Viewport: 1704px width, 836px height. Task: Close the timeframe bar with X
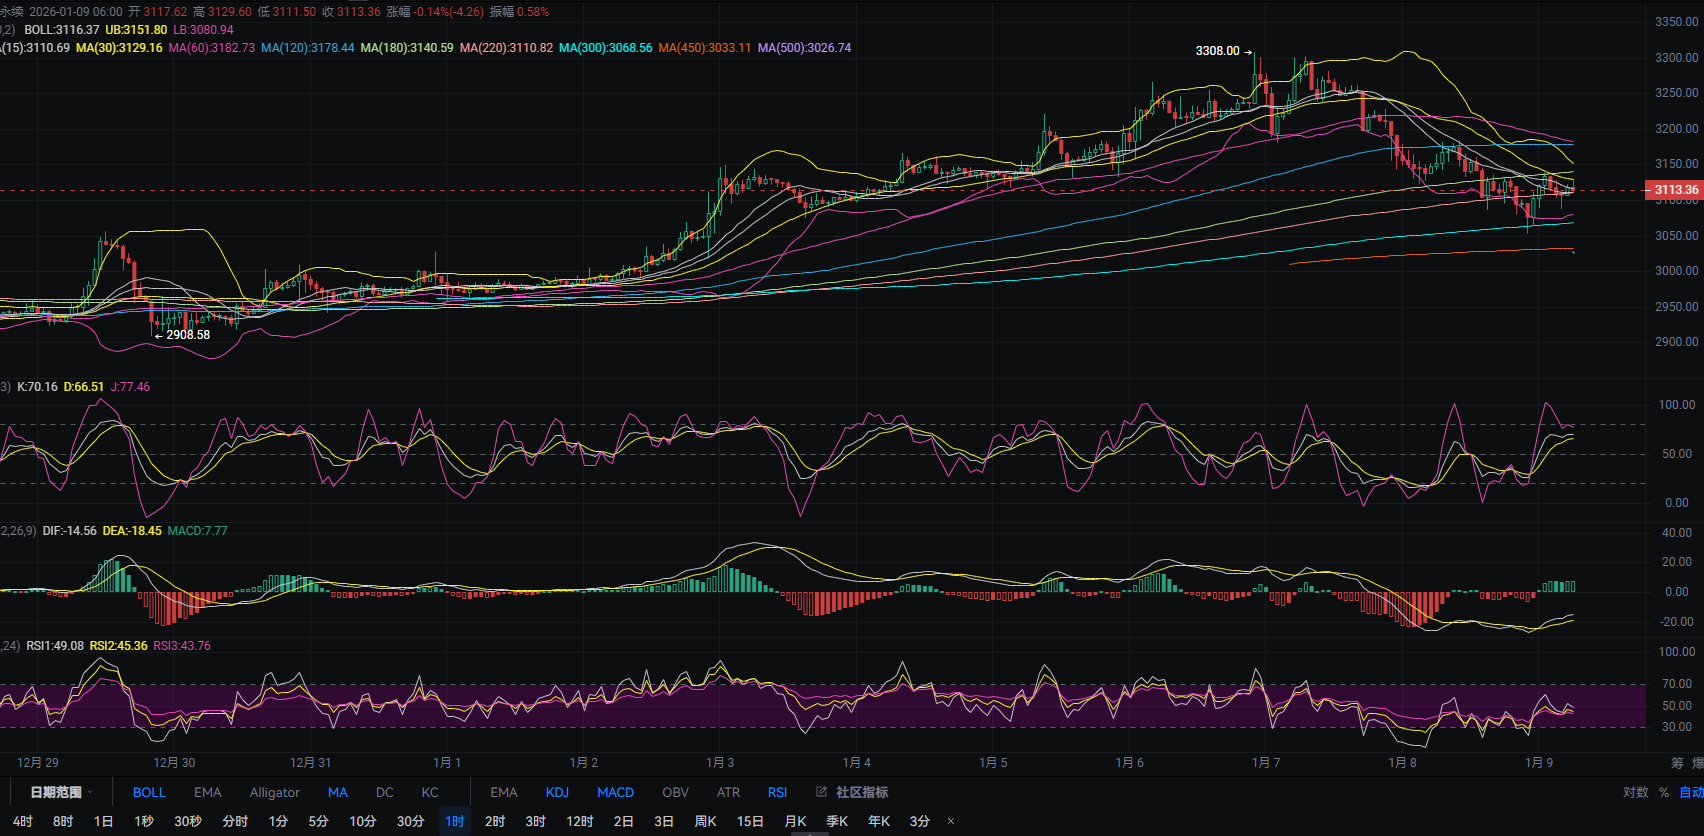(950, 821)
